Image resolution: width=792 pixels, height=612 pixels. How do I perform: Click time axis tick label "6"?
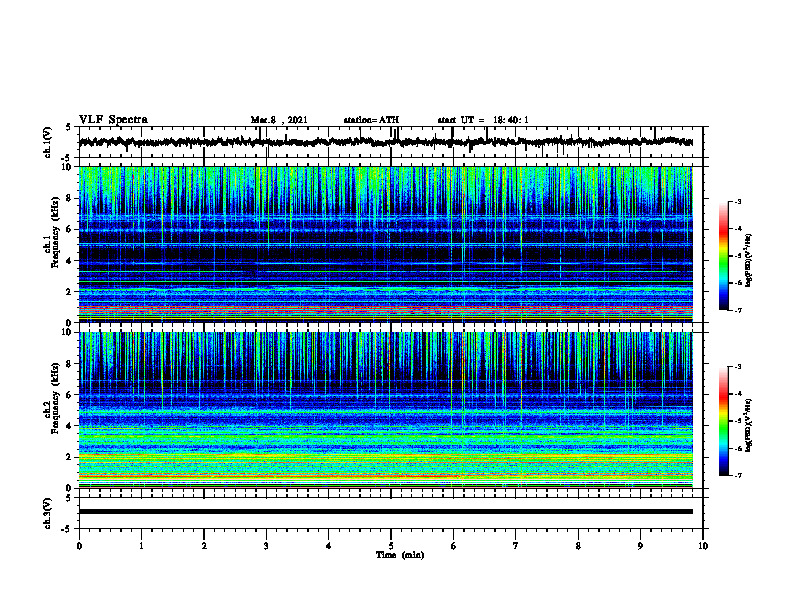click(x=454, y=546)
